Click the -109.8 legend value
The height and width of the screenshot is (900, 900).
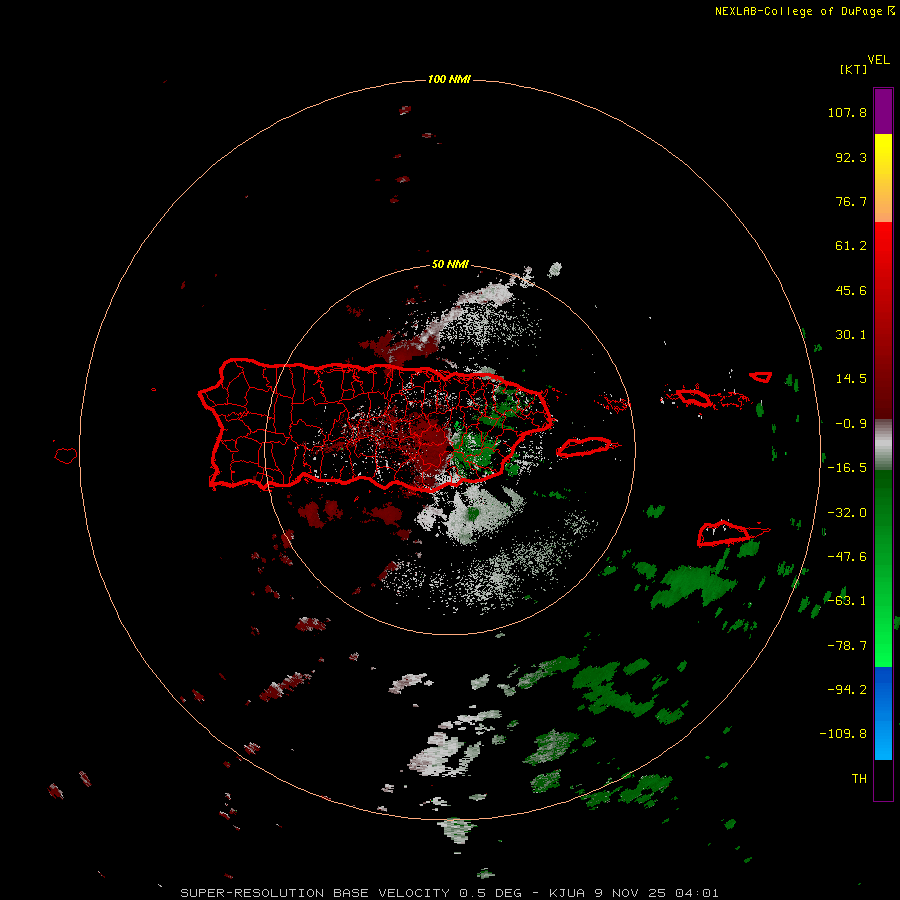843,734
